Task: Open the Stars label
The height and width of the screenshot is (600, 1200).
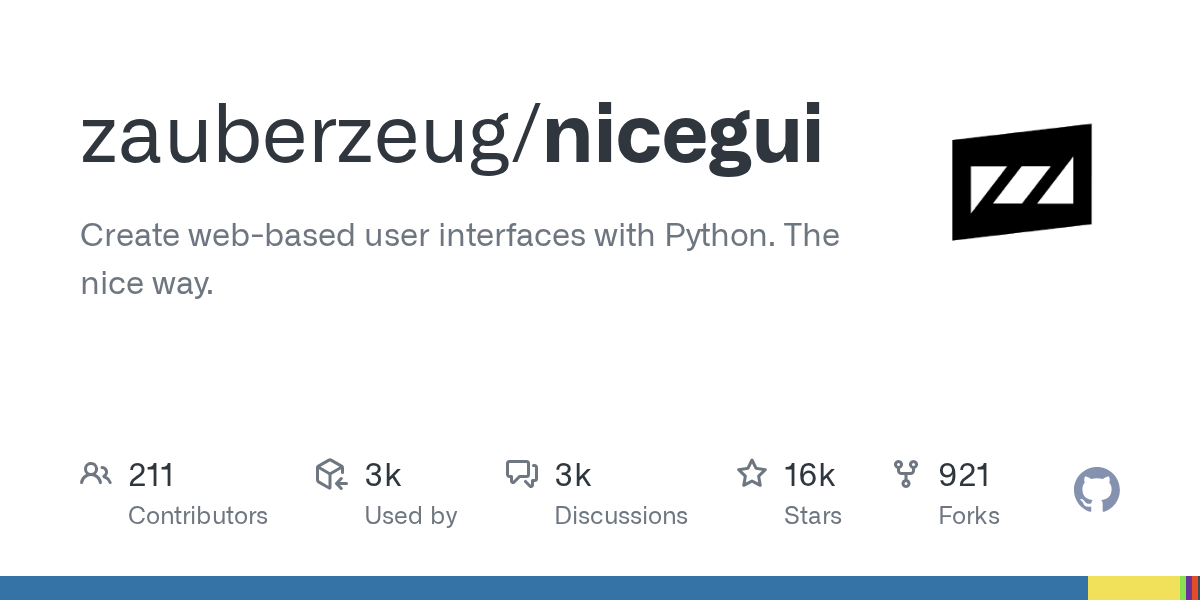Action: point(813,516)
